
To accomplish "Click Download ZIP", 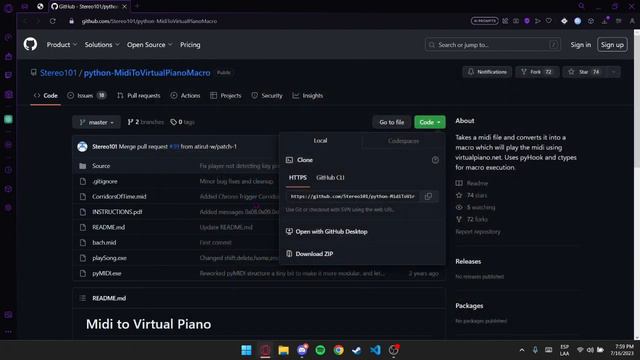I will [309, 253].
